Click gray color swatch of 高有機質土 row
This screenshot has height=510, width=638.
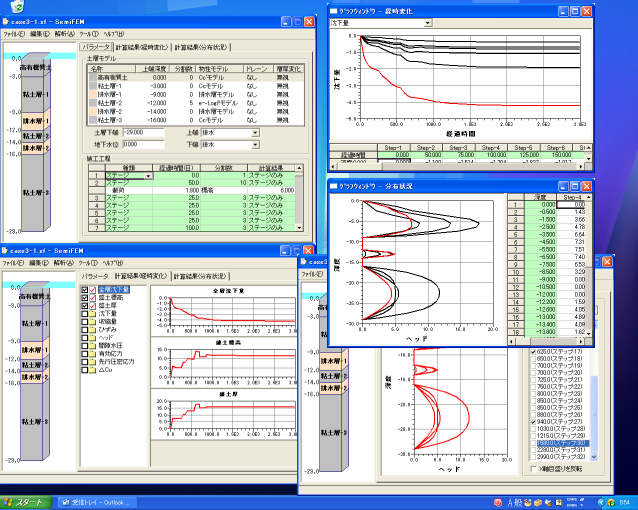[x=93, y=77]
